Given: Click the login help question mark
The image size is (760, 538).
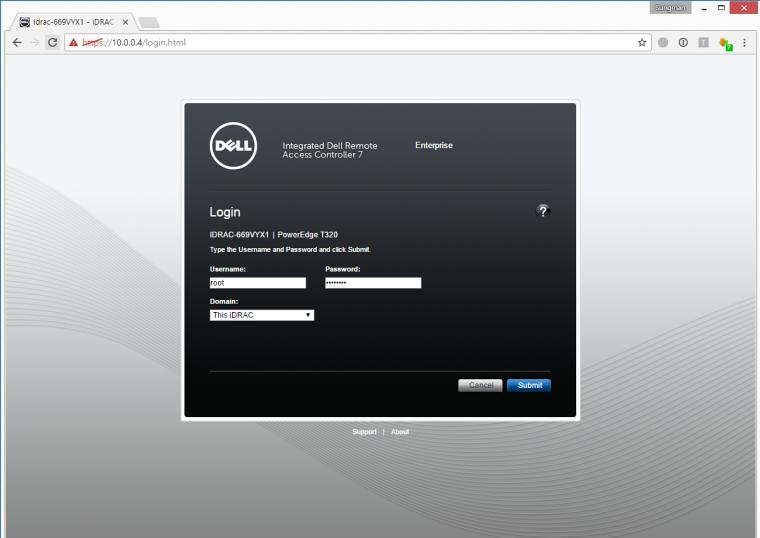Looking at the screenshot, I should click(x=543, y=211).
